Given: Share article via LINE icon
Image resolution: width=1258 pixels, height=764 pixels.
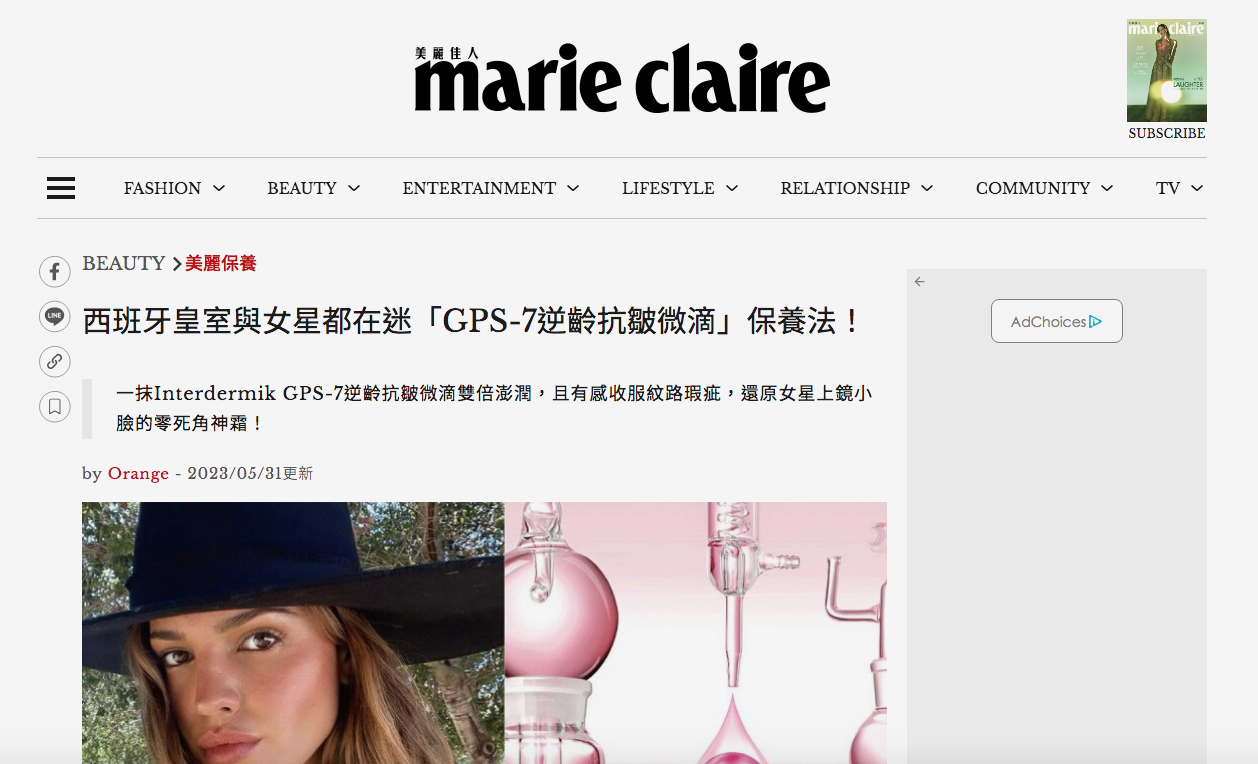Looking at the screenshot, I should coord(54,316).
